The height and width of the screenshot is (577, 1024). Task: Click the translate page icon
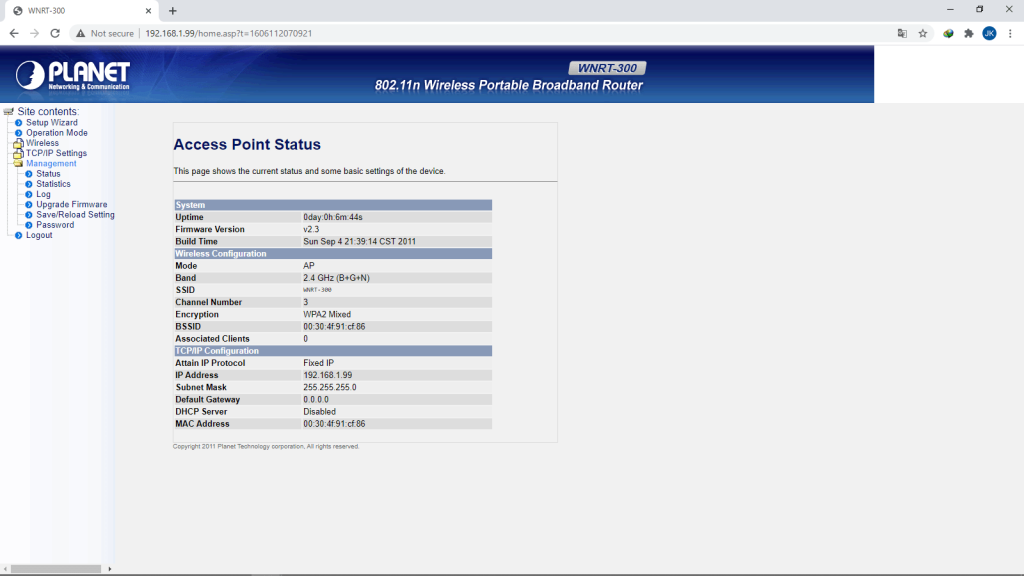(x=902, y=33)
